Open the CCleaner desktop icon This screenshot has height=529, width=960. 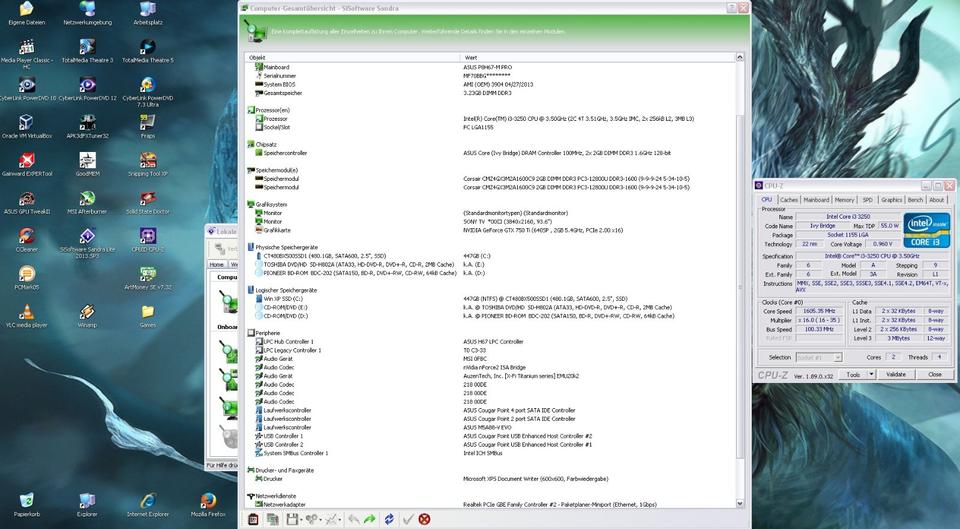(x=26, y=236)
